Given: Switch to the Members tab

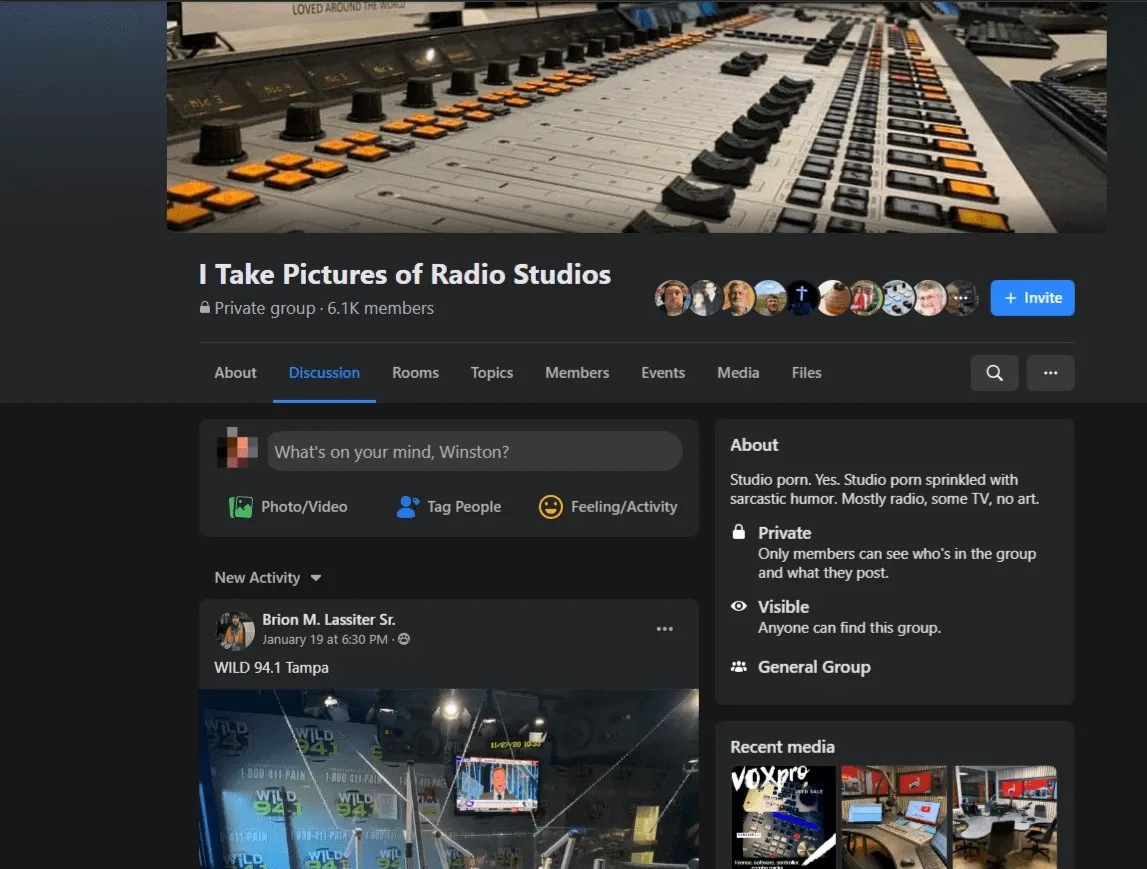Looking at the screenshot, I should coord(577,372).
